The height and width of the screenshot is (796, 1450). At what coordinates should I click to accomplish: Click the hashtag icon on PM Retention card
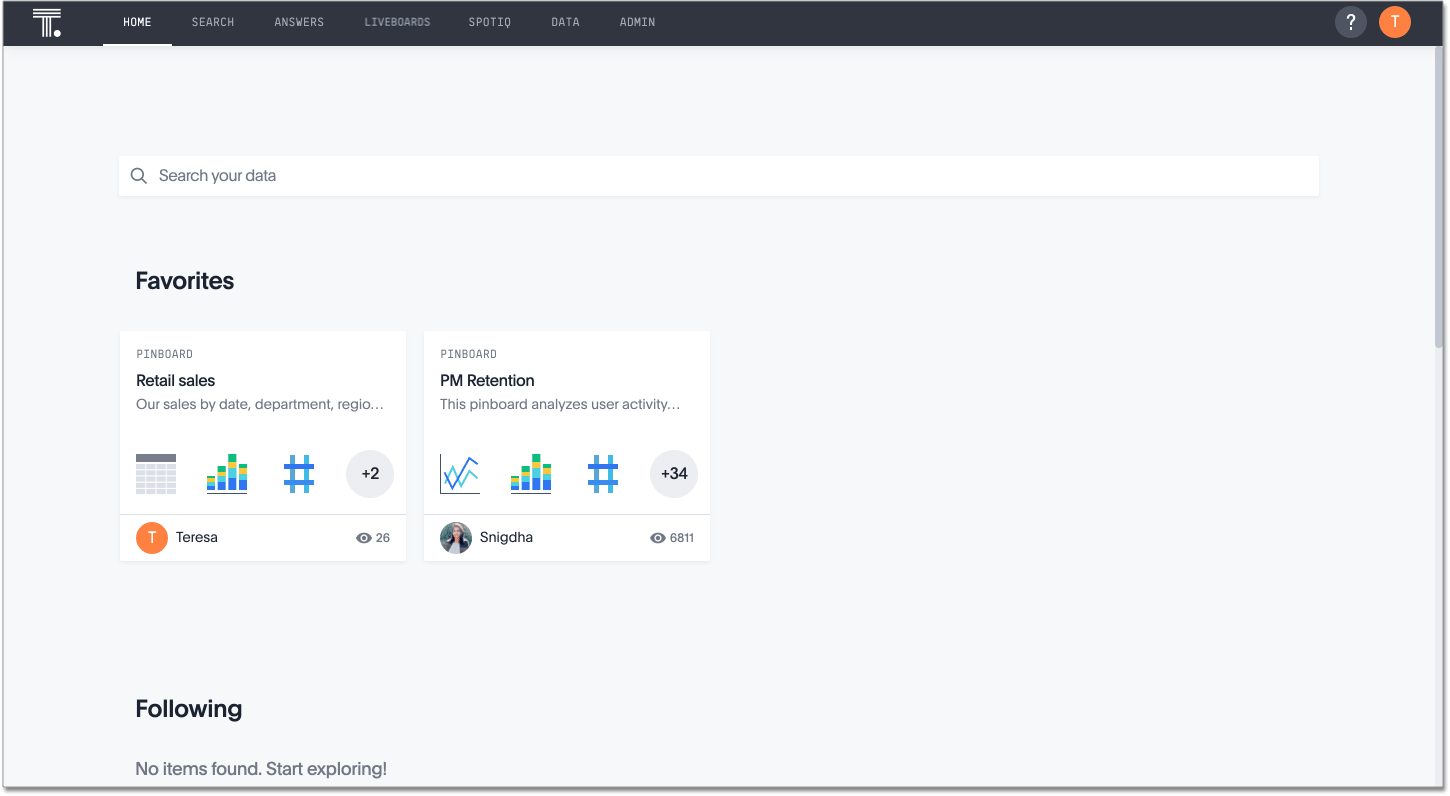click(603, 473)
